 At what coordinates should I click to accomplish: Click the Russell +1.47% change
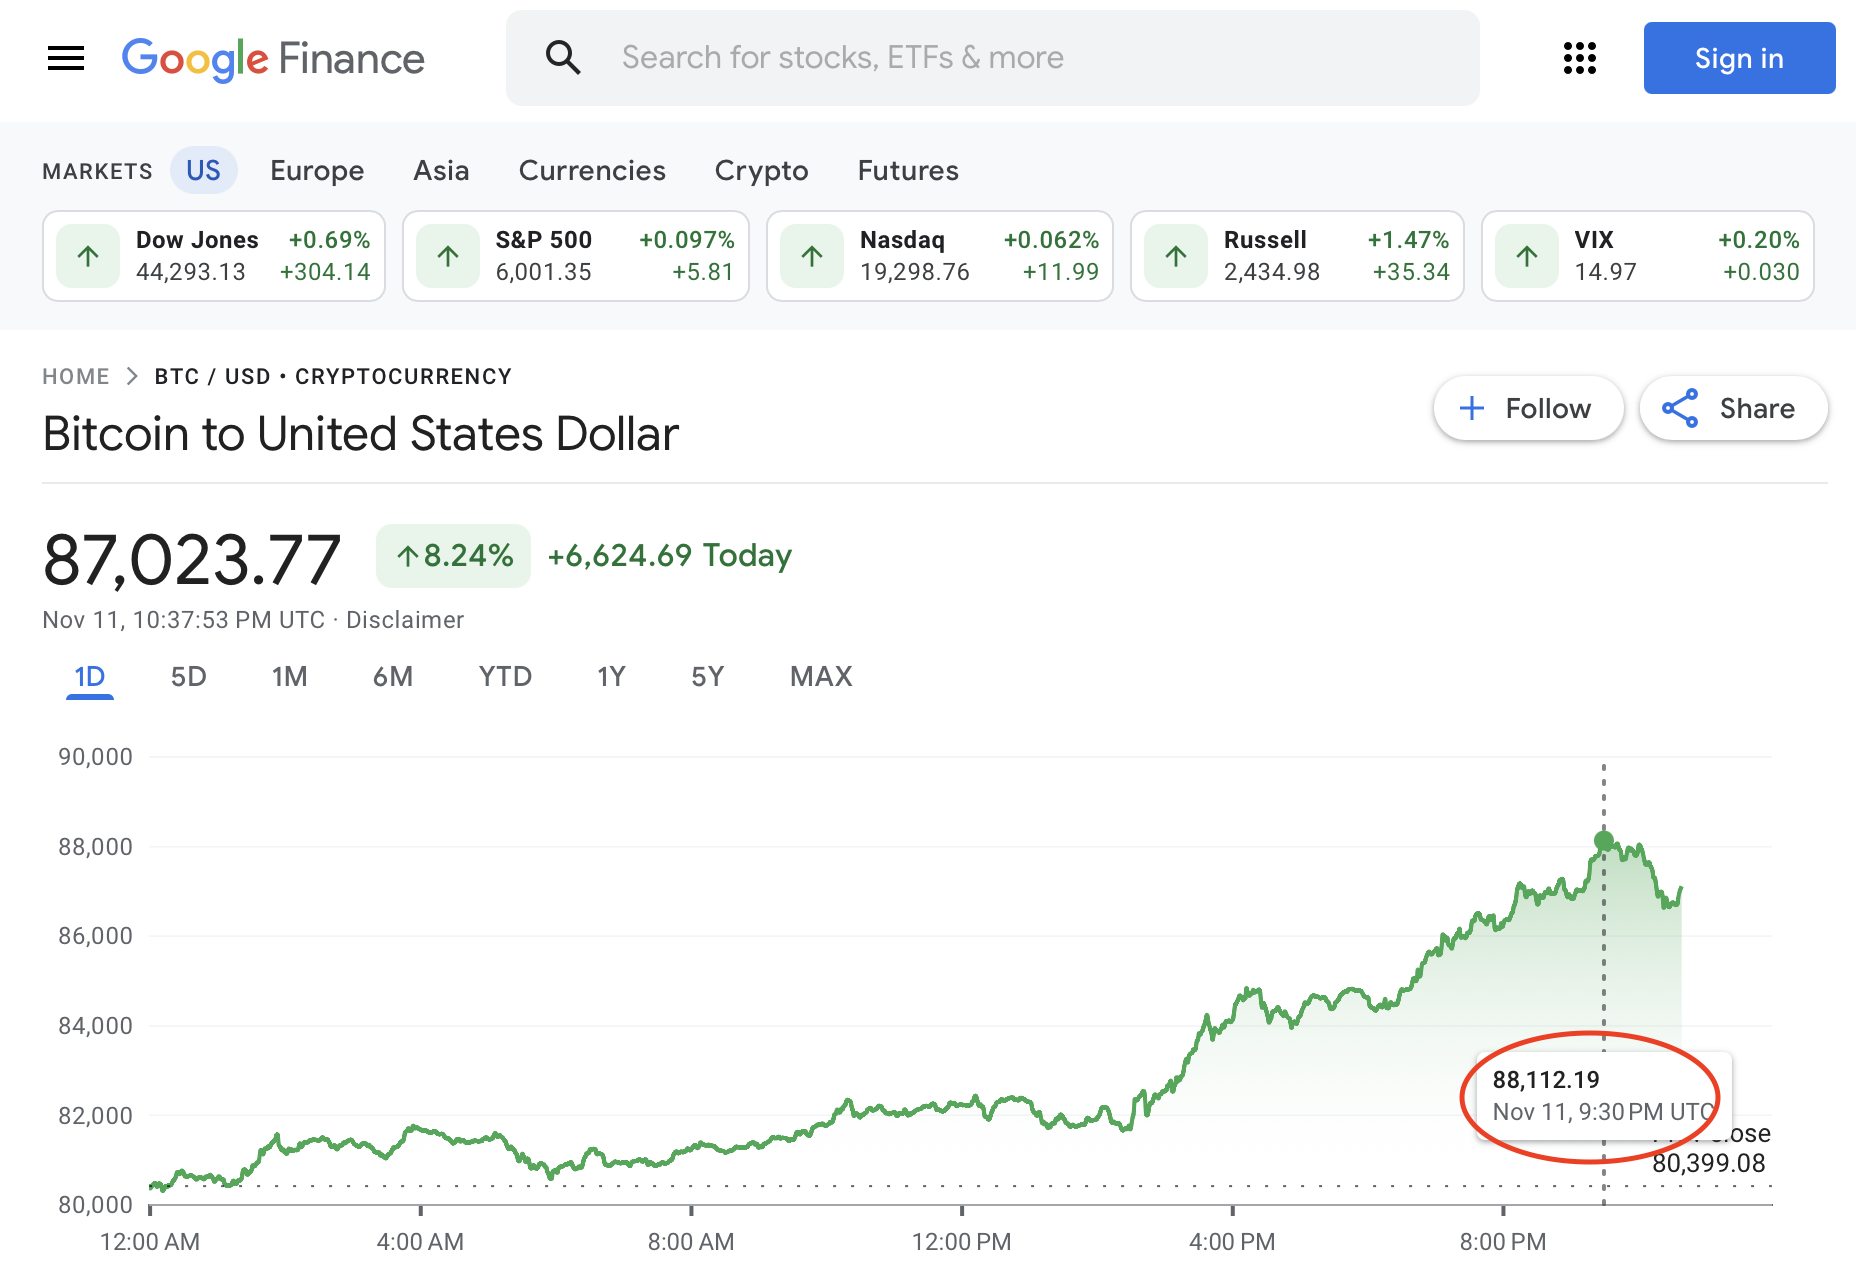(1408, 240)
